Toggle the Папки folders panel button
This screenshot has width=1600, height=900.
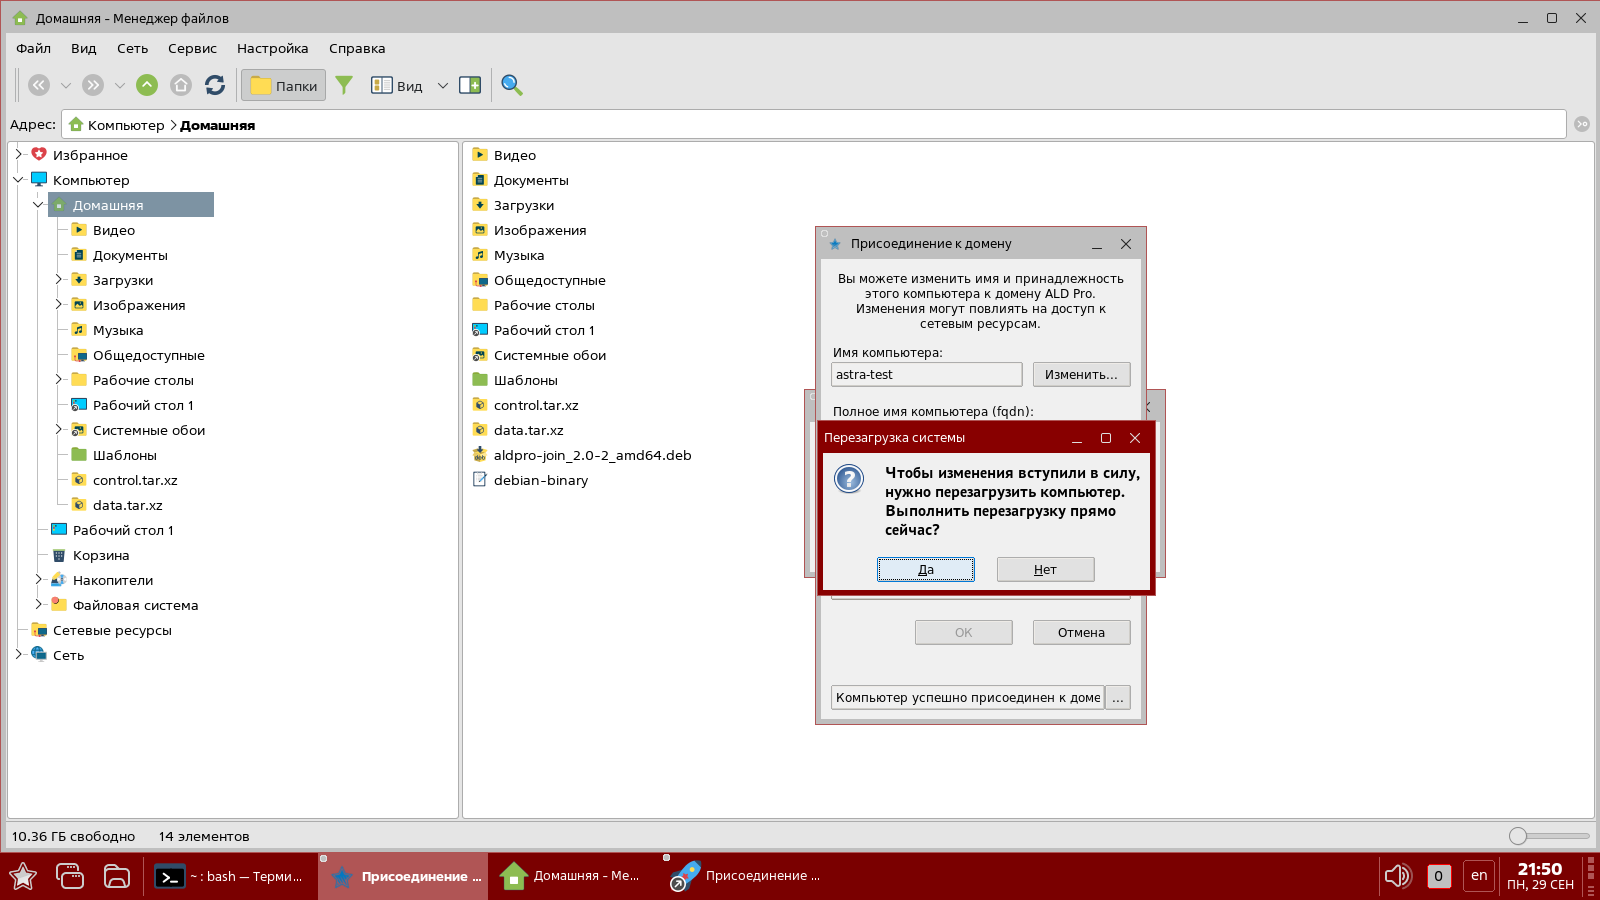[284, 85]
